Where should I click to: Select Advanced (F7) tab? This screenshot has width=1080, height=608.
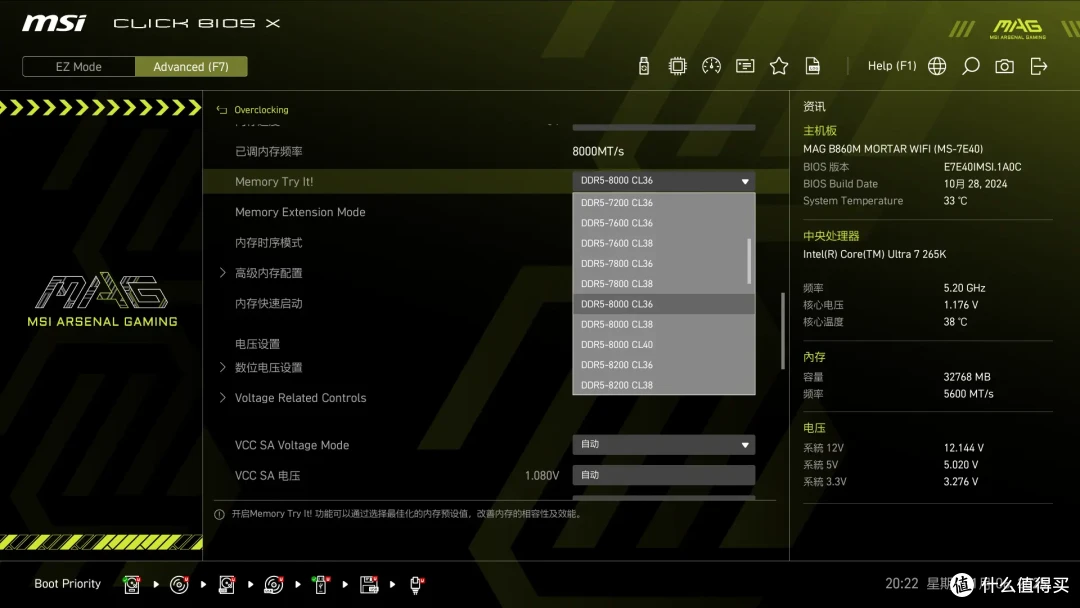coord(191,67)
